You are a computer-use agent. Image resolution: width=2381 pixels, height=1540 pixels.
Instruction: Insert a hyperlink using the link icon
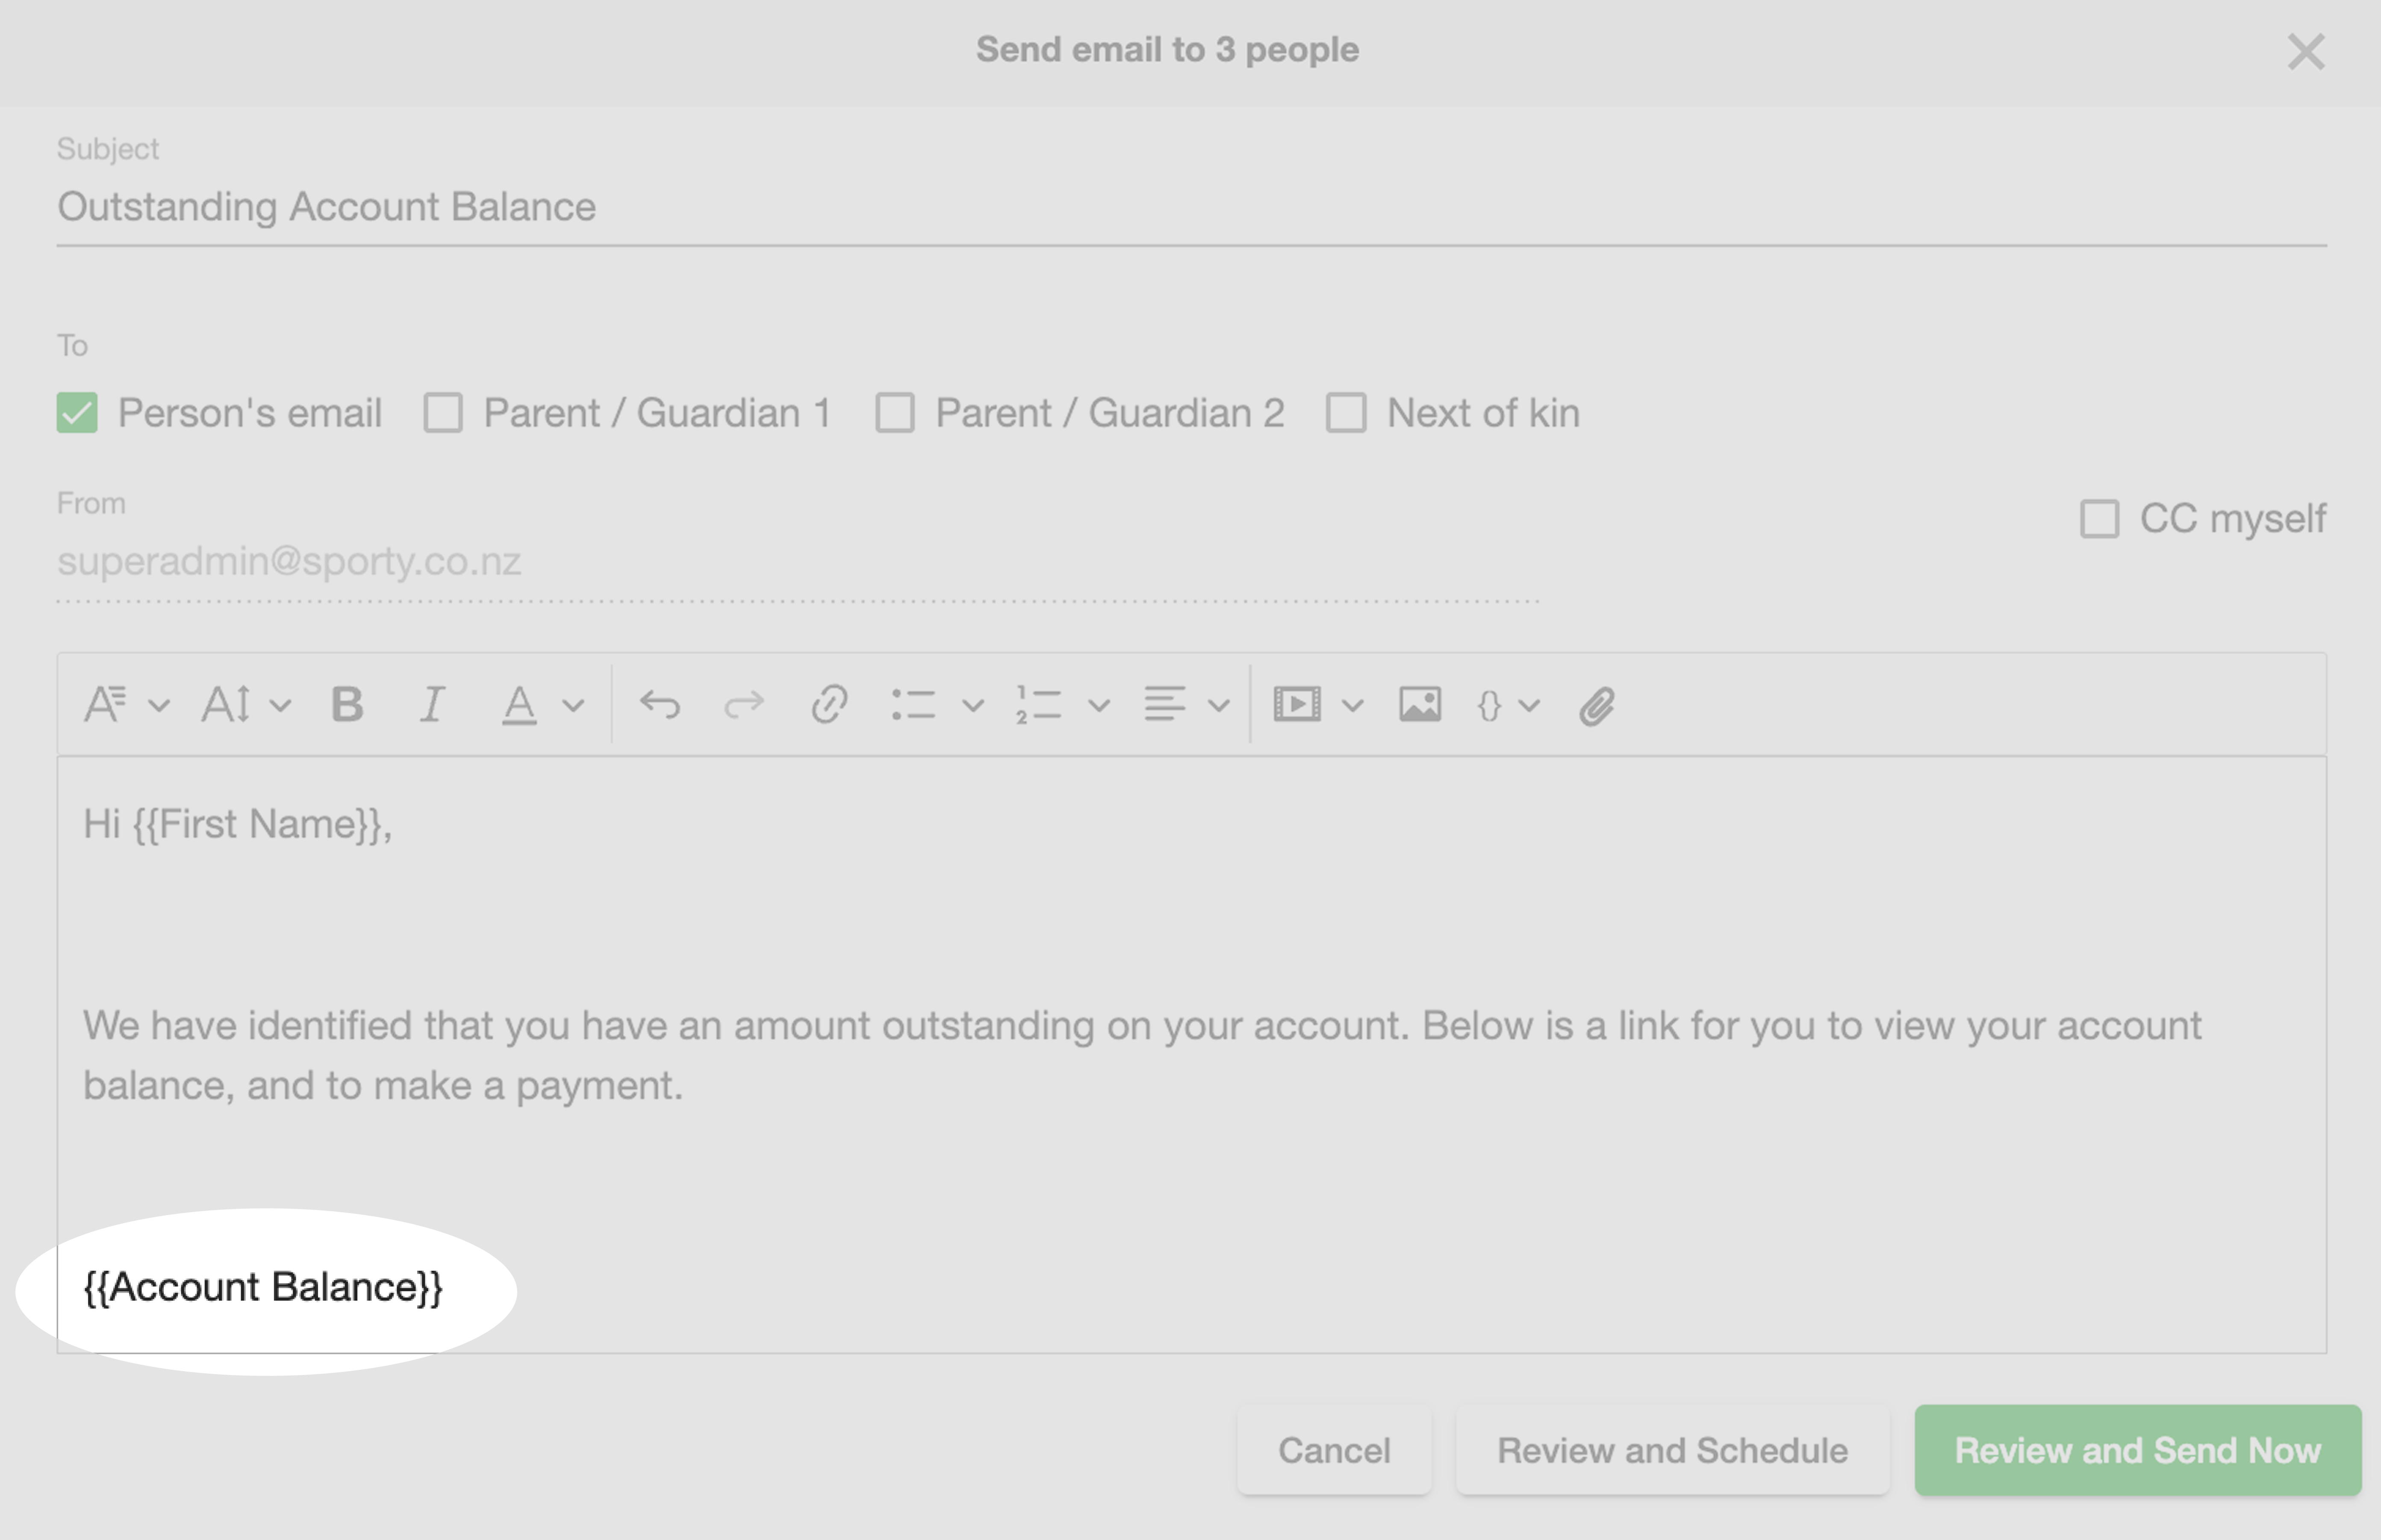829,705
